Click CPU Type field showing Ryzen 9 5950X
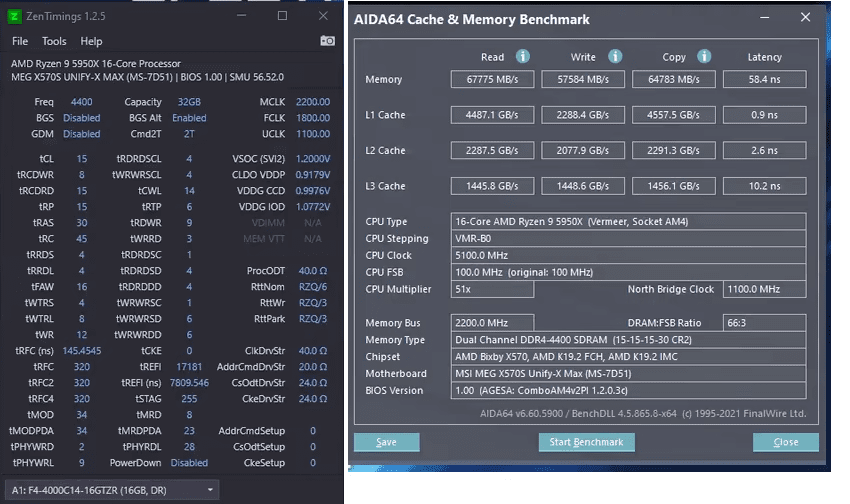Image resolution: width=850 pixels, height=504 pixels. coord(628,222)
